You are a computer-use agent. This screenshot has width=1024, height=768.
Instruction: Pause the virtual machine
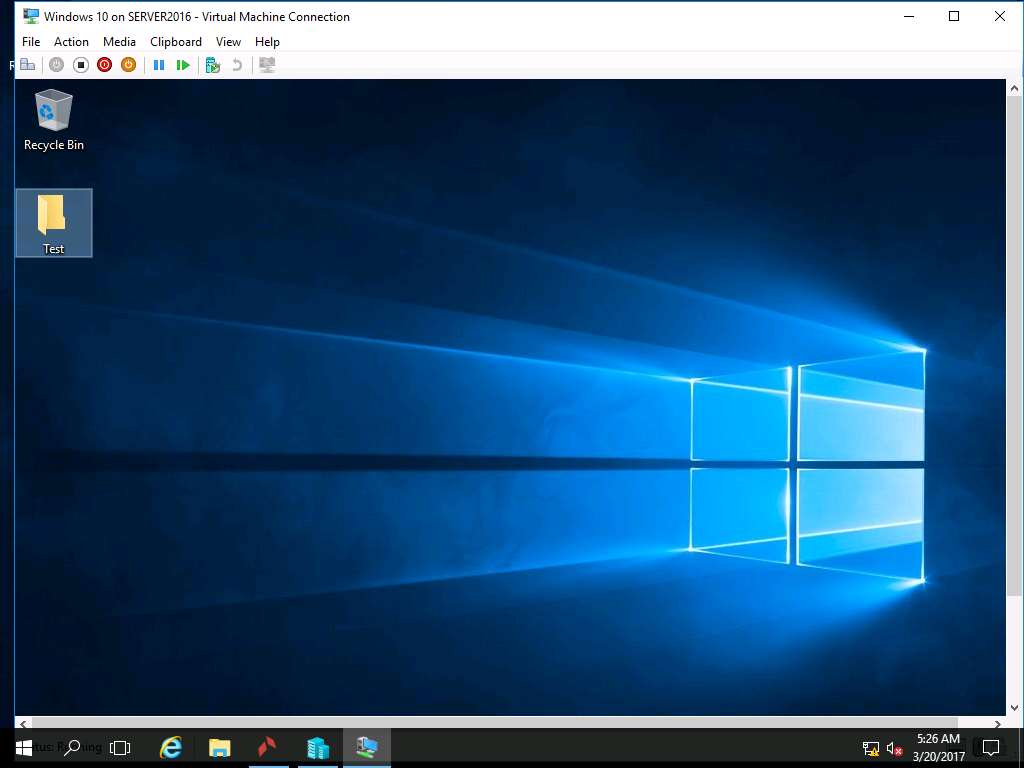point(159,65)
